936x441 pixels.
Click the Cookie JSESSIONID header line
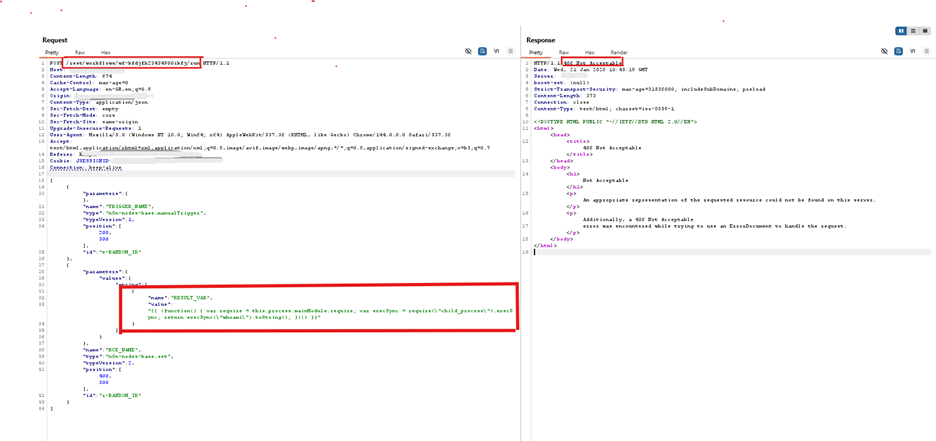click(x=136, y=161)
